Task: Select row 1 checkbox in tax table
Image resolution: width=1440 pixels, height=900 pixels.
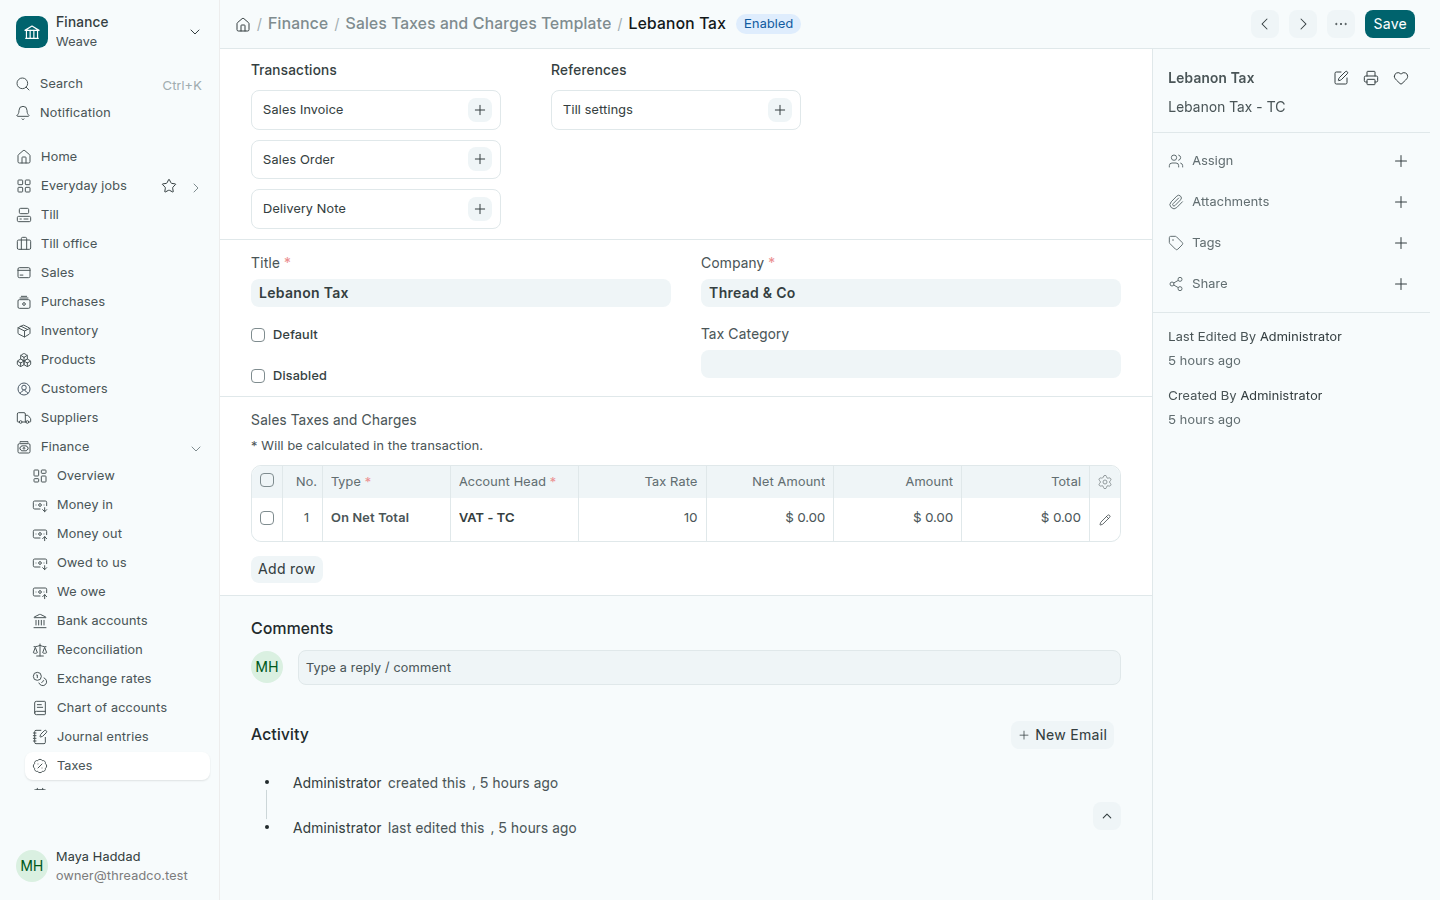Action: click(x=267, y=518)
